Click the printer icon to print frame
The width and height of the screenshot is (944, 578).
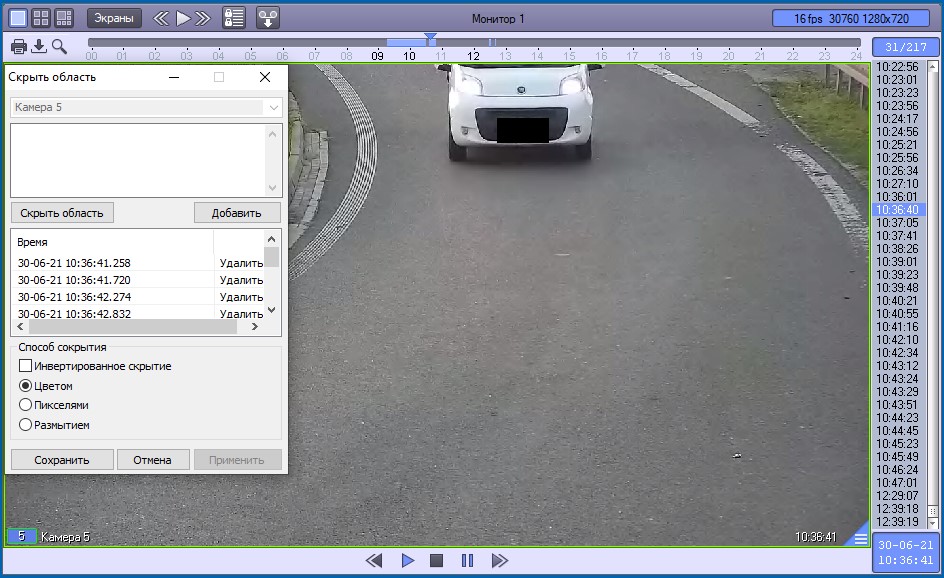pyautogui.click(x=19, y=46)
